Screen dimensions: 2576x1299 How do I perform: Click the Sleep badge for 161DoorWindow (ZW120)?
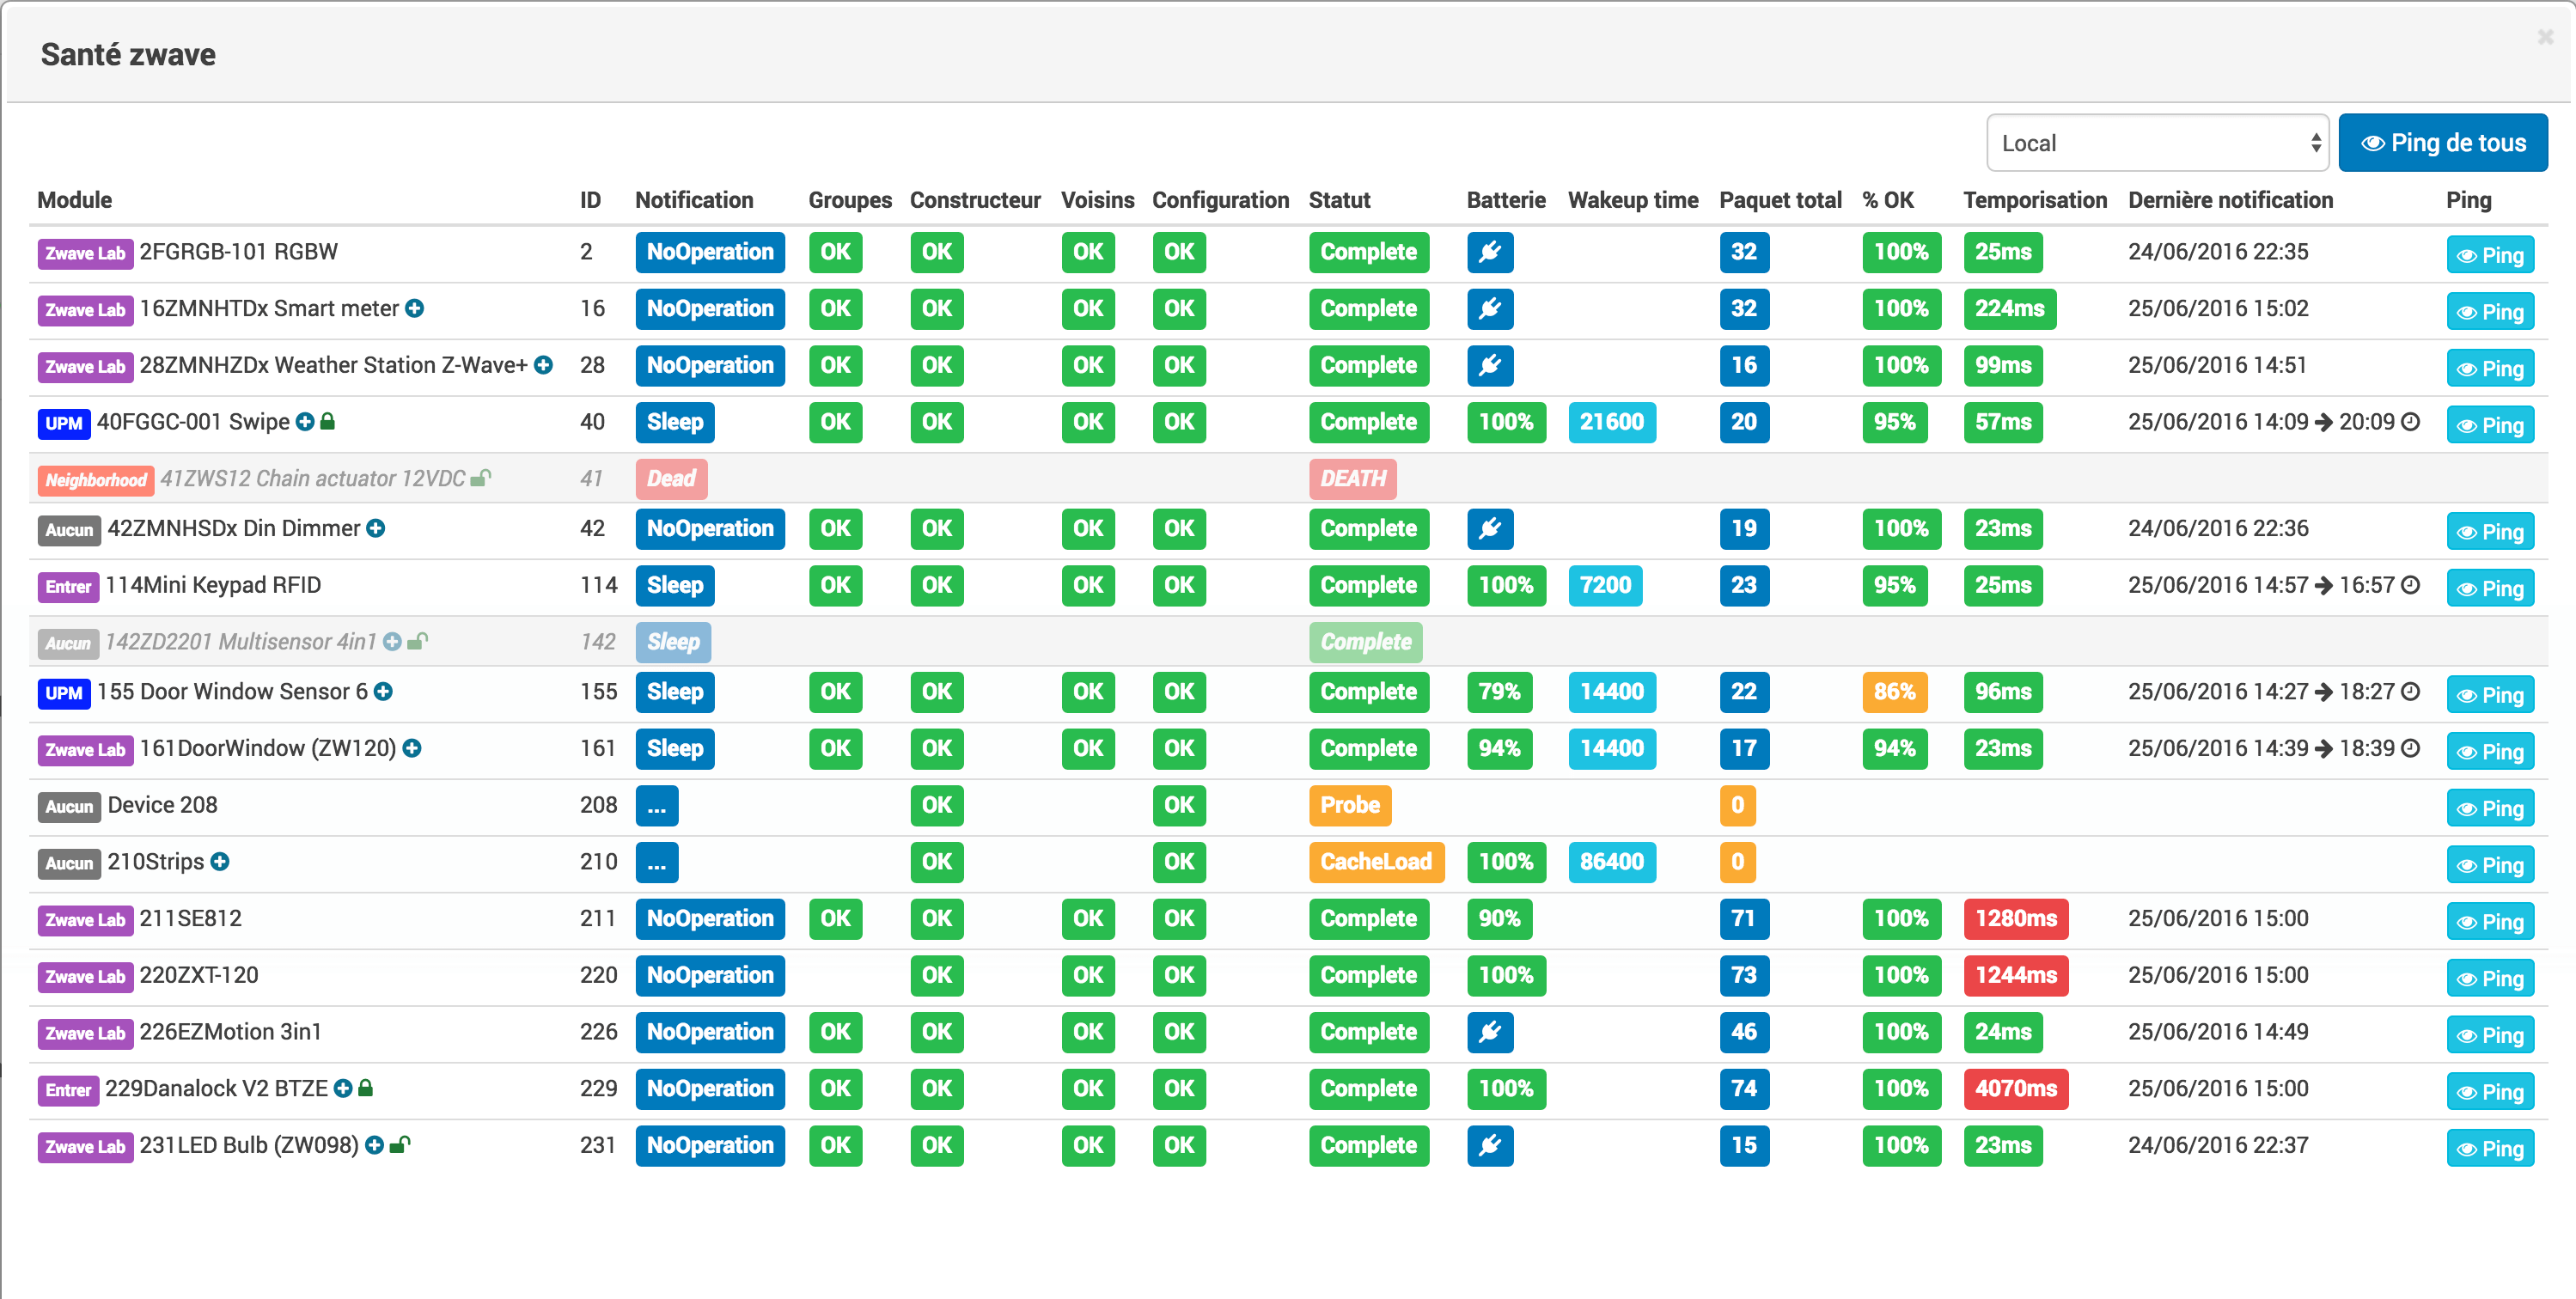point(674,749)
